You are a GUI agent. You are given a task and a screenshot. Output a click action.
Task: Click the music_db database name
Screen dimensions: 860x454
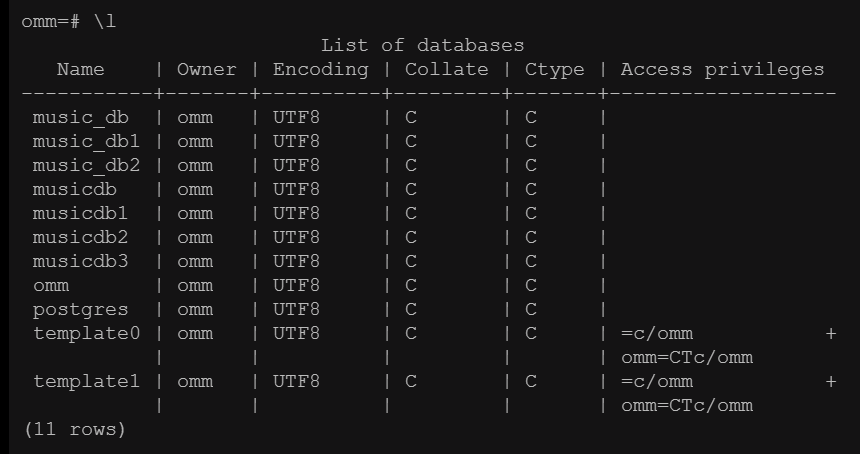point(81,118)
